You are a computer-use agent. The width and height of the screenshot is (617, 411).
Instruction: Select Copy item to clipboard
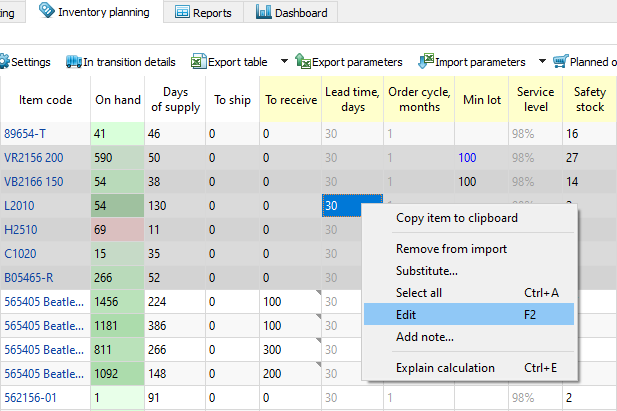pos(457,218)
